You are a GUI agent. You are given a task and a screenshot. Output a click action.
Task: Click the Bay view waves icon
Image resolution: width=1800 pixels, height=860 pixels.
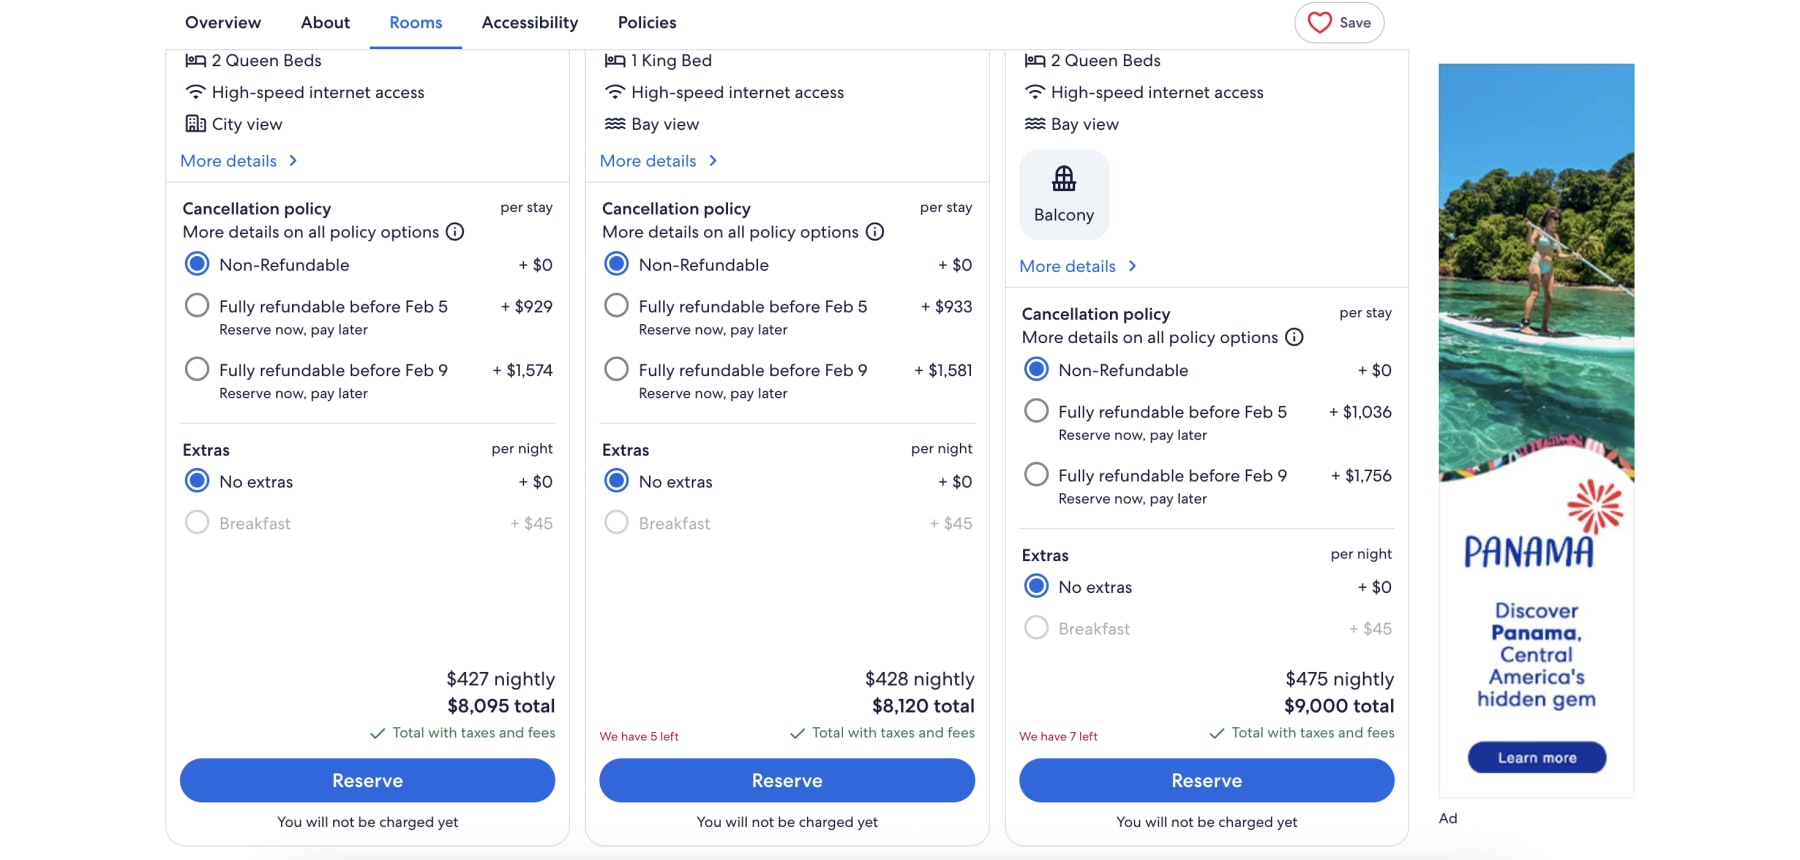[613, 124]
